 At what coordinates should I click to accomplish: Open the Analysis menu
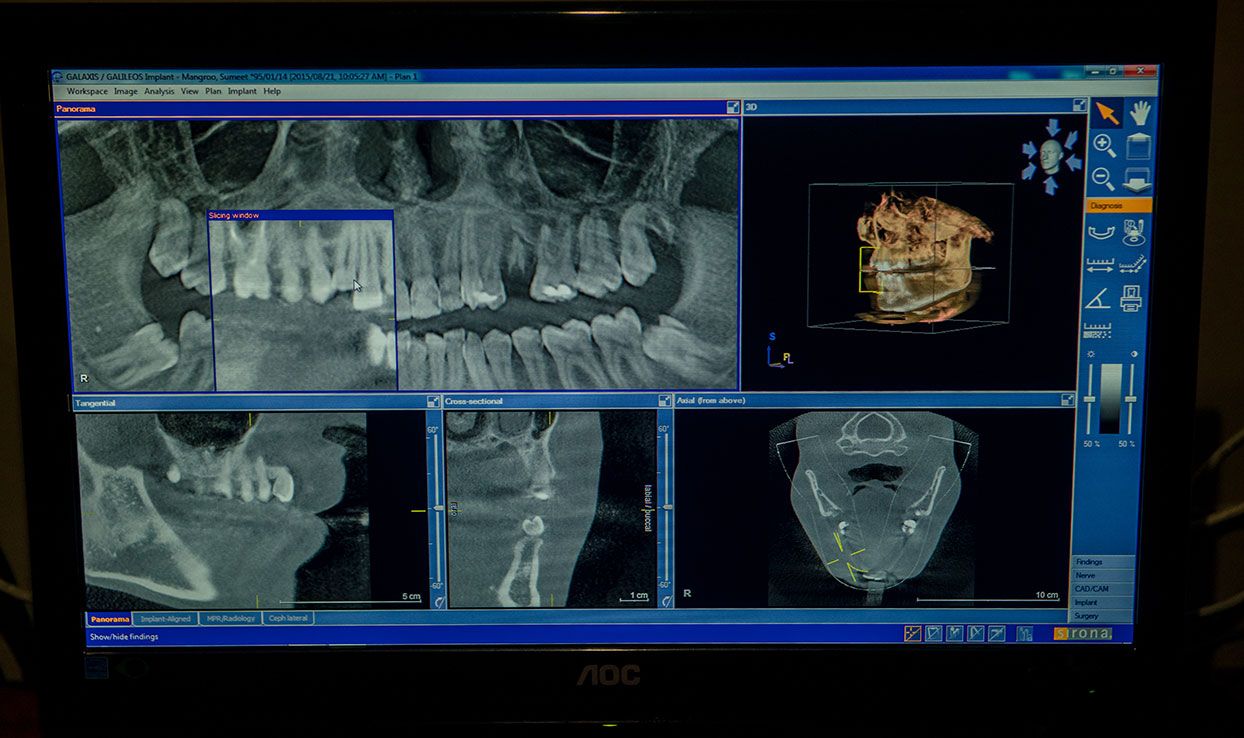point(159,91)
